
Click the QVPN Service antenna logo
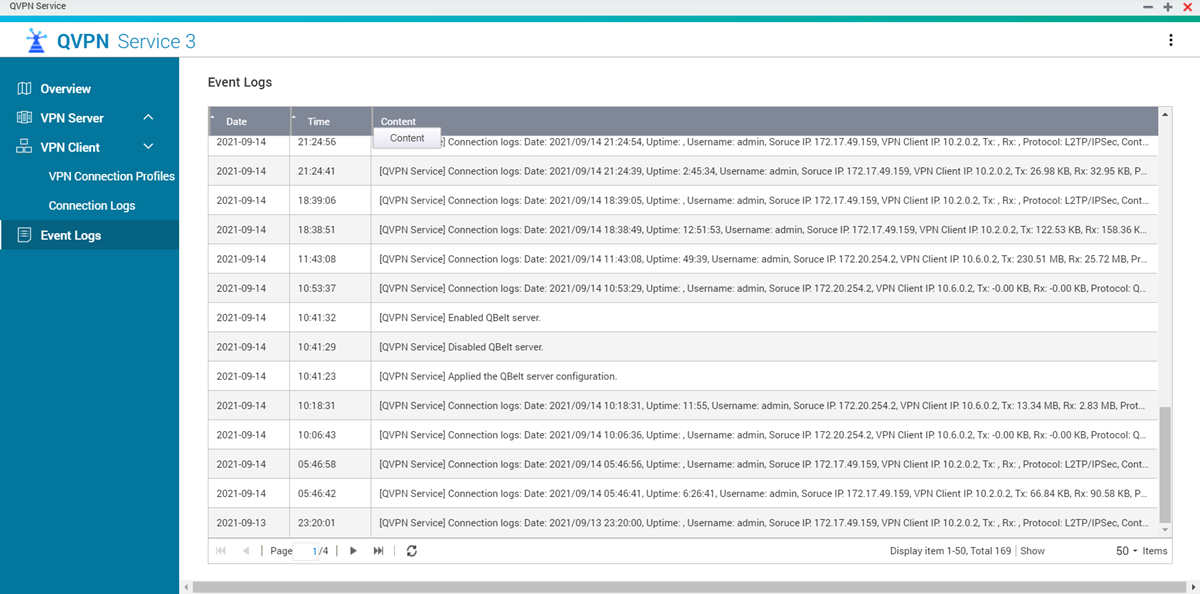coord(37,41)
